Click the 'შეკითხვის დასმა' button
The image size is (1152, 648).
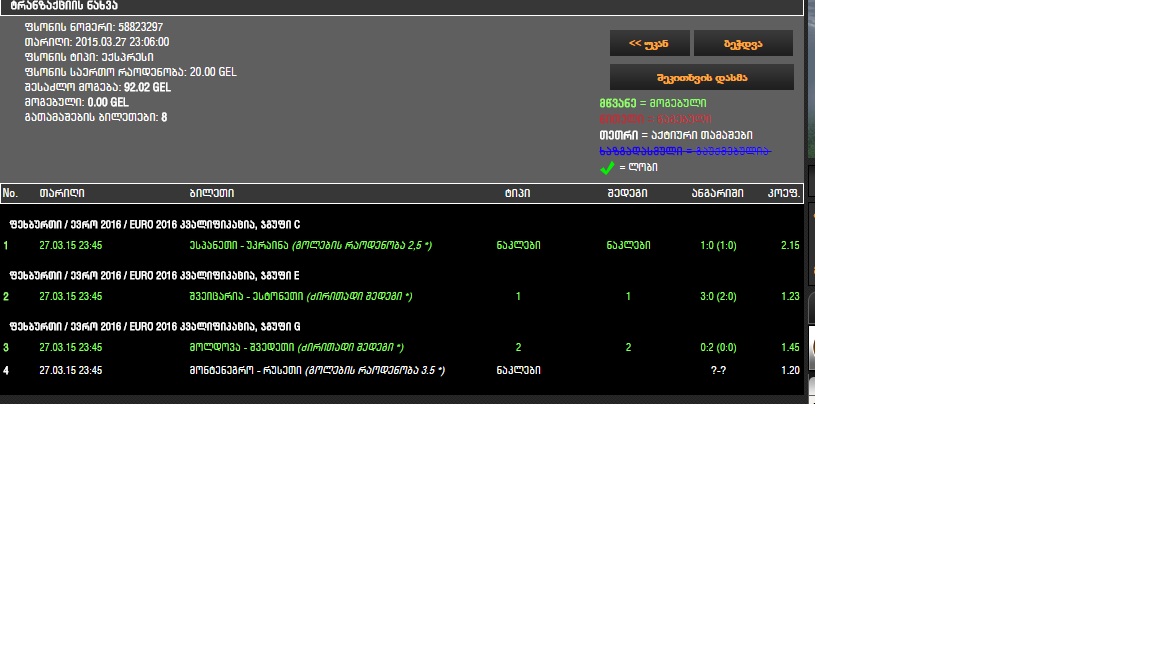click(702, 77)
